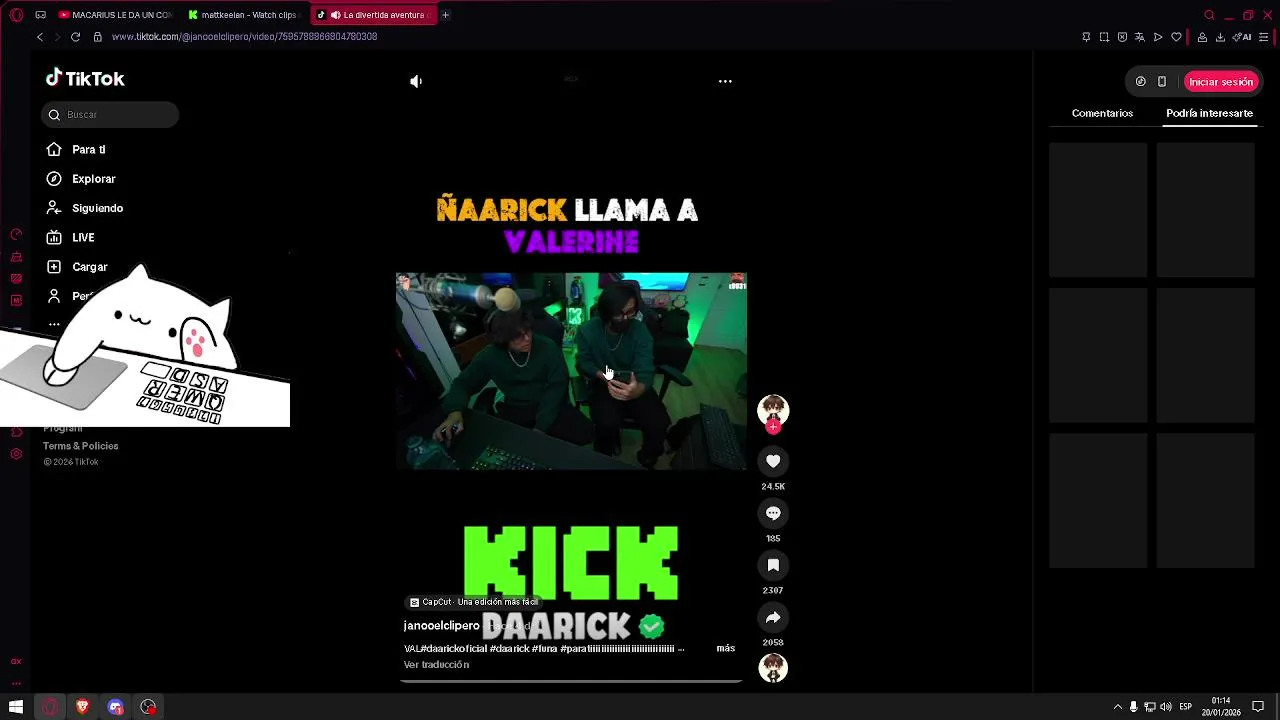Open the sidebar settings gear icon
The width and height of the screenshot is (1280, 720).
[16, 454]
